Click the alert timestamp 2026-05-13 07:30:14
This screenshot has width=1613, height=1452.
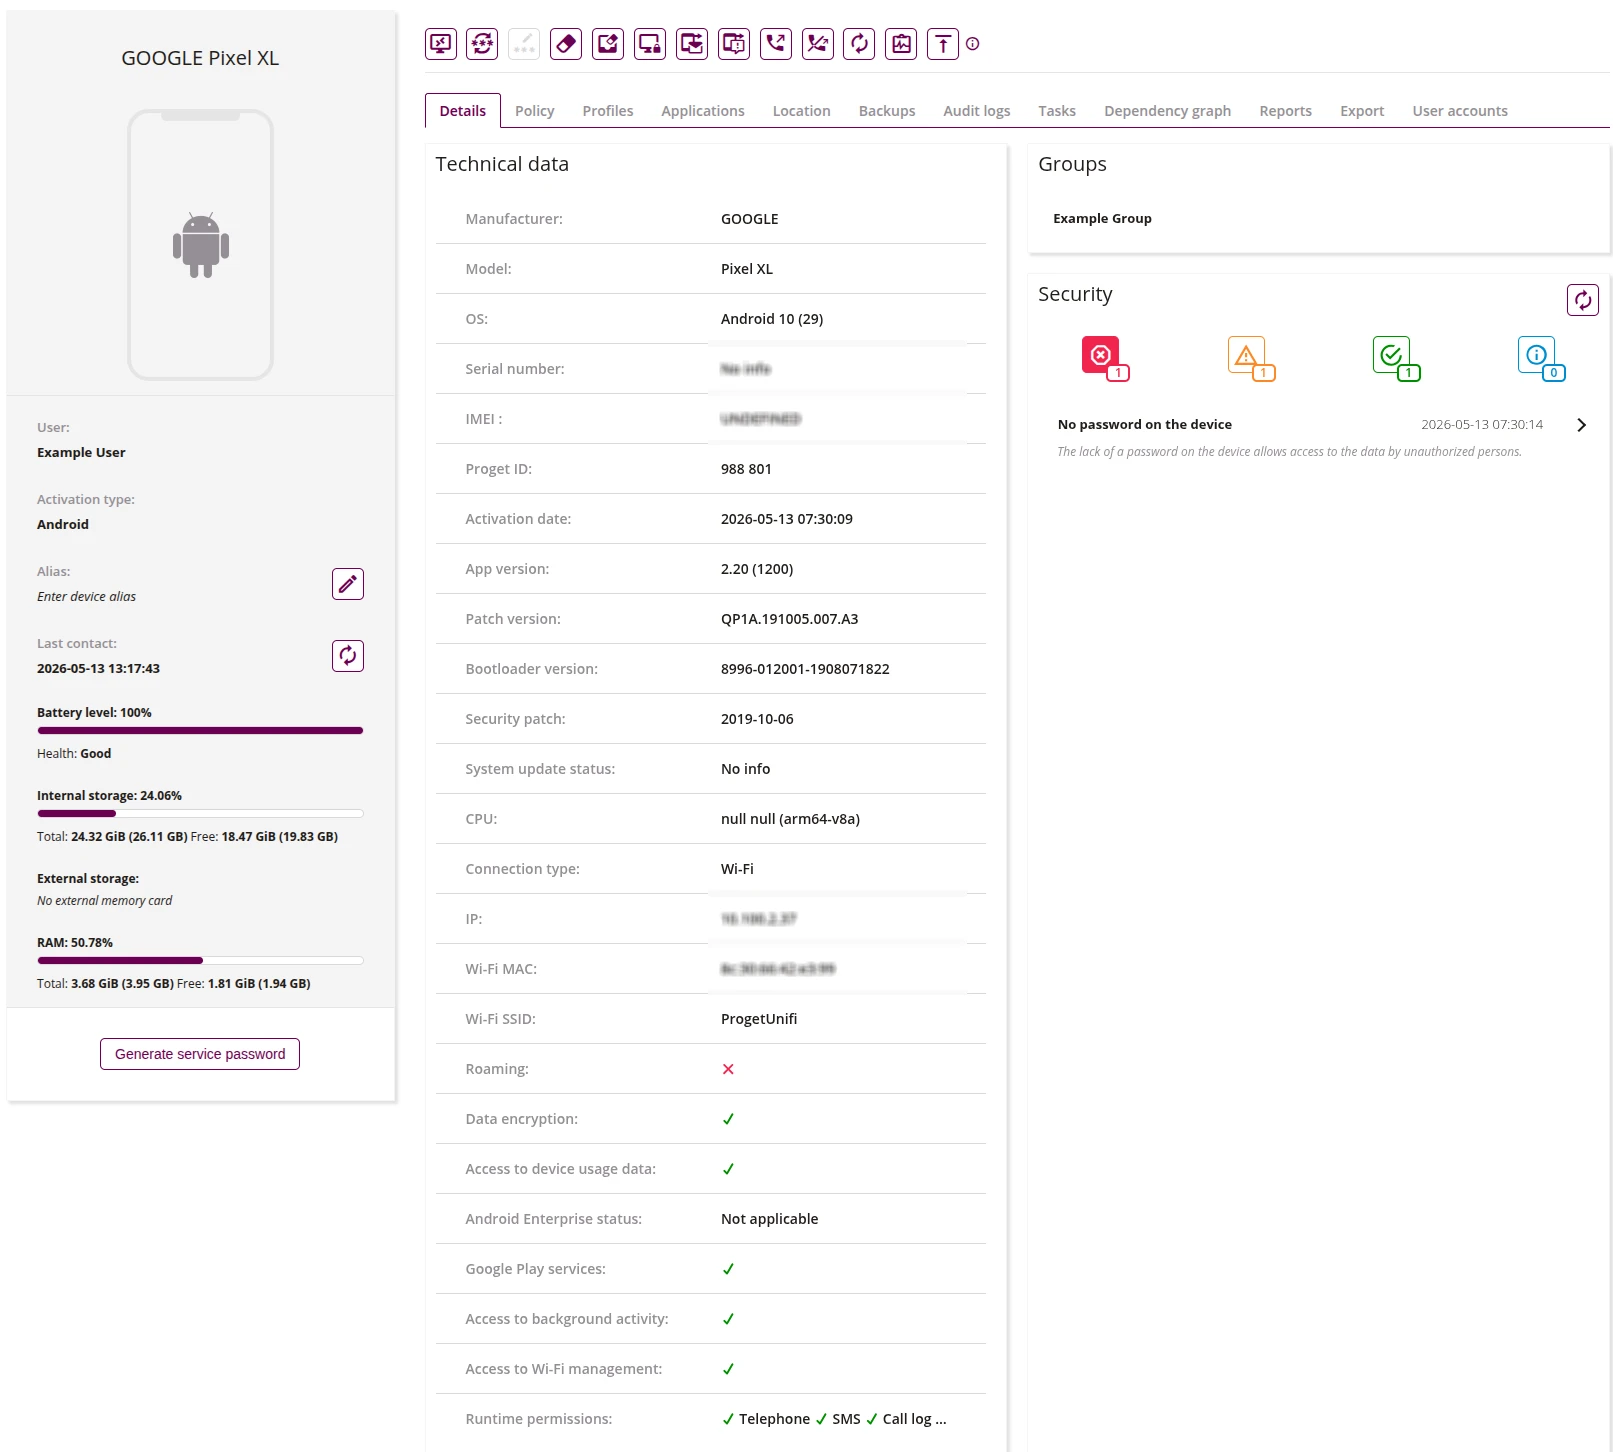[x=1482, y=425]
